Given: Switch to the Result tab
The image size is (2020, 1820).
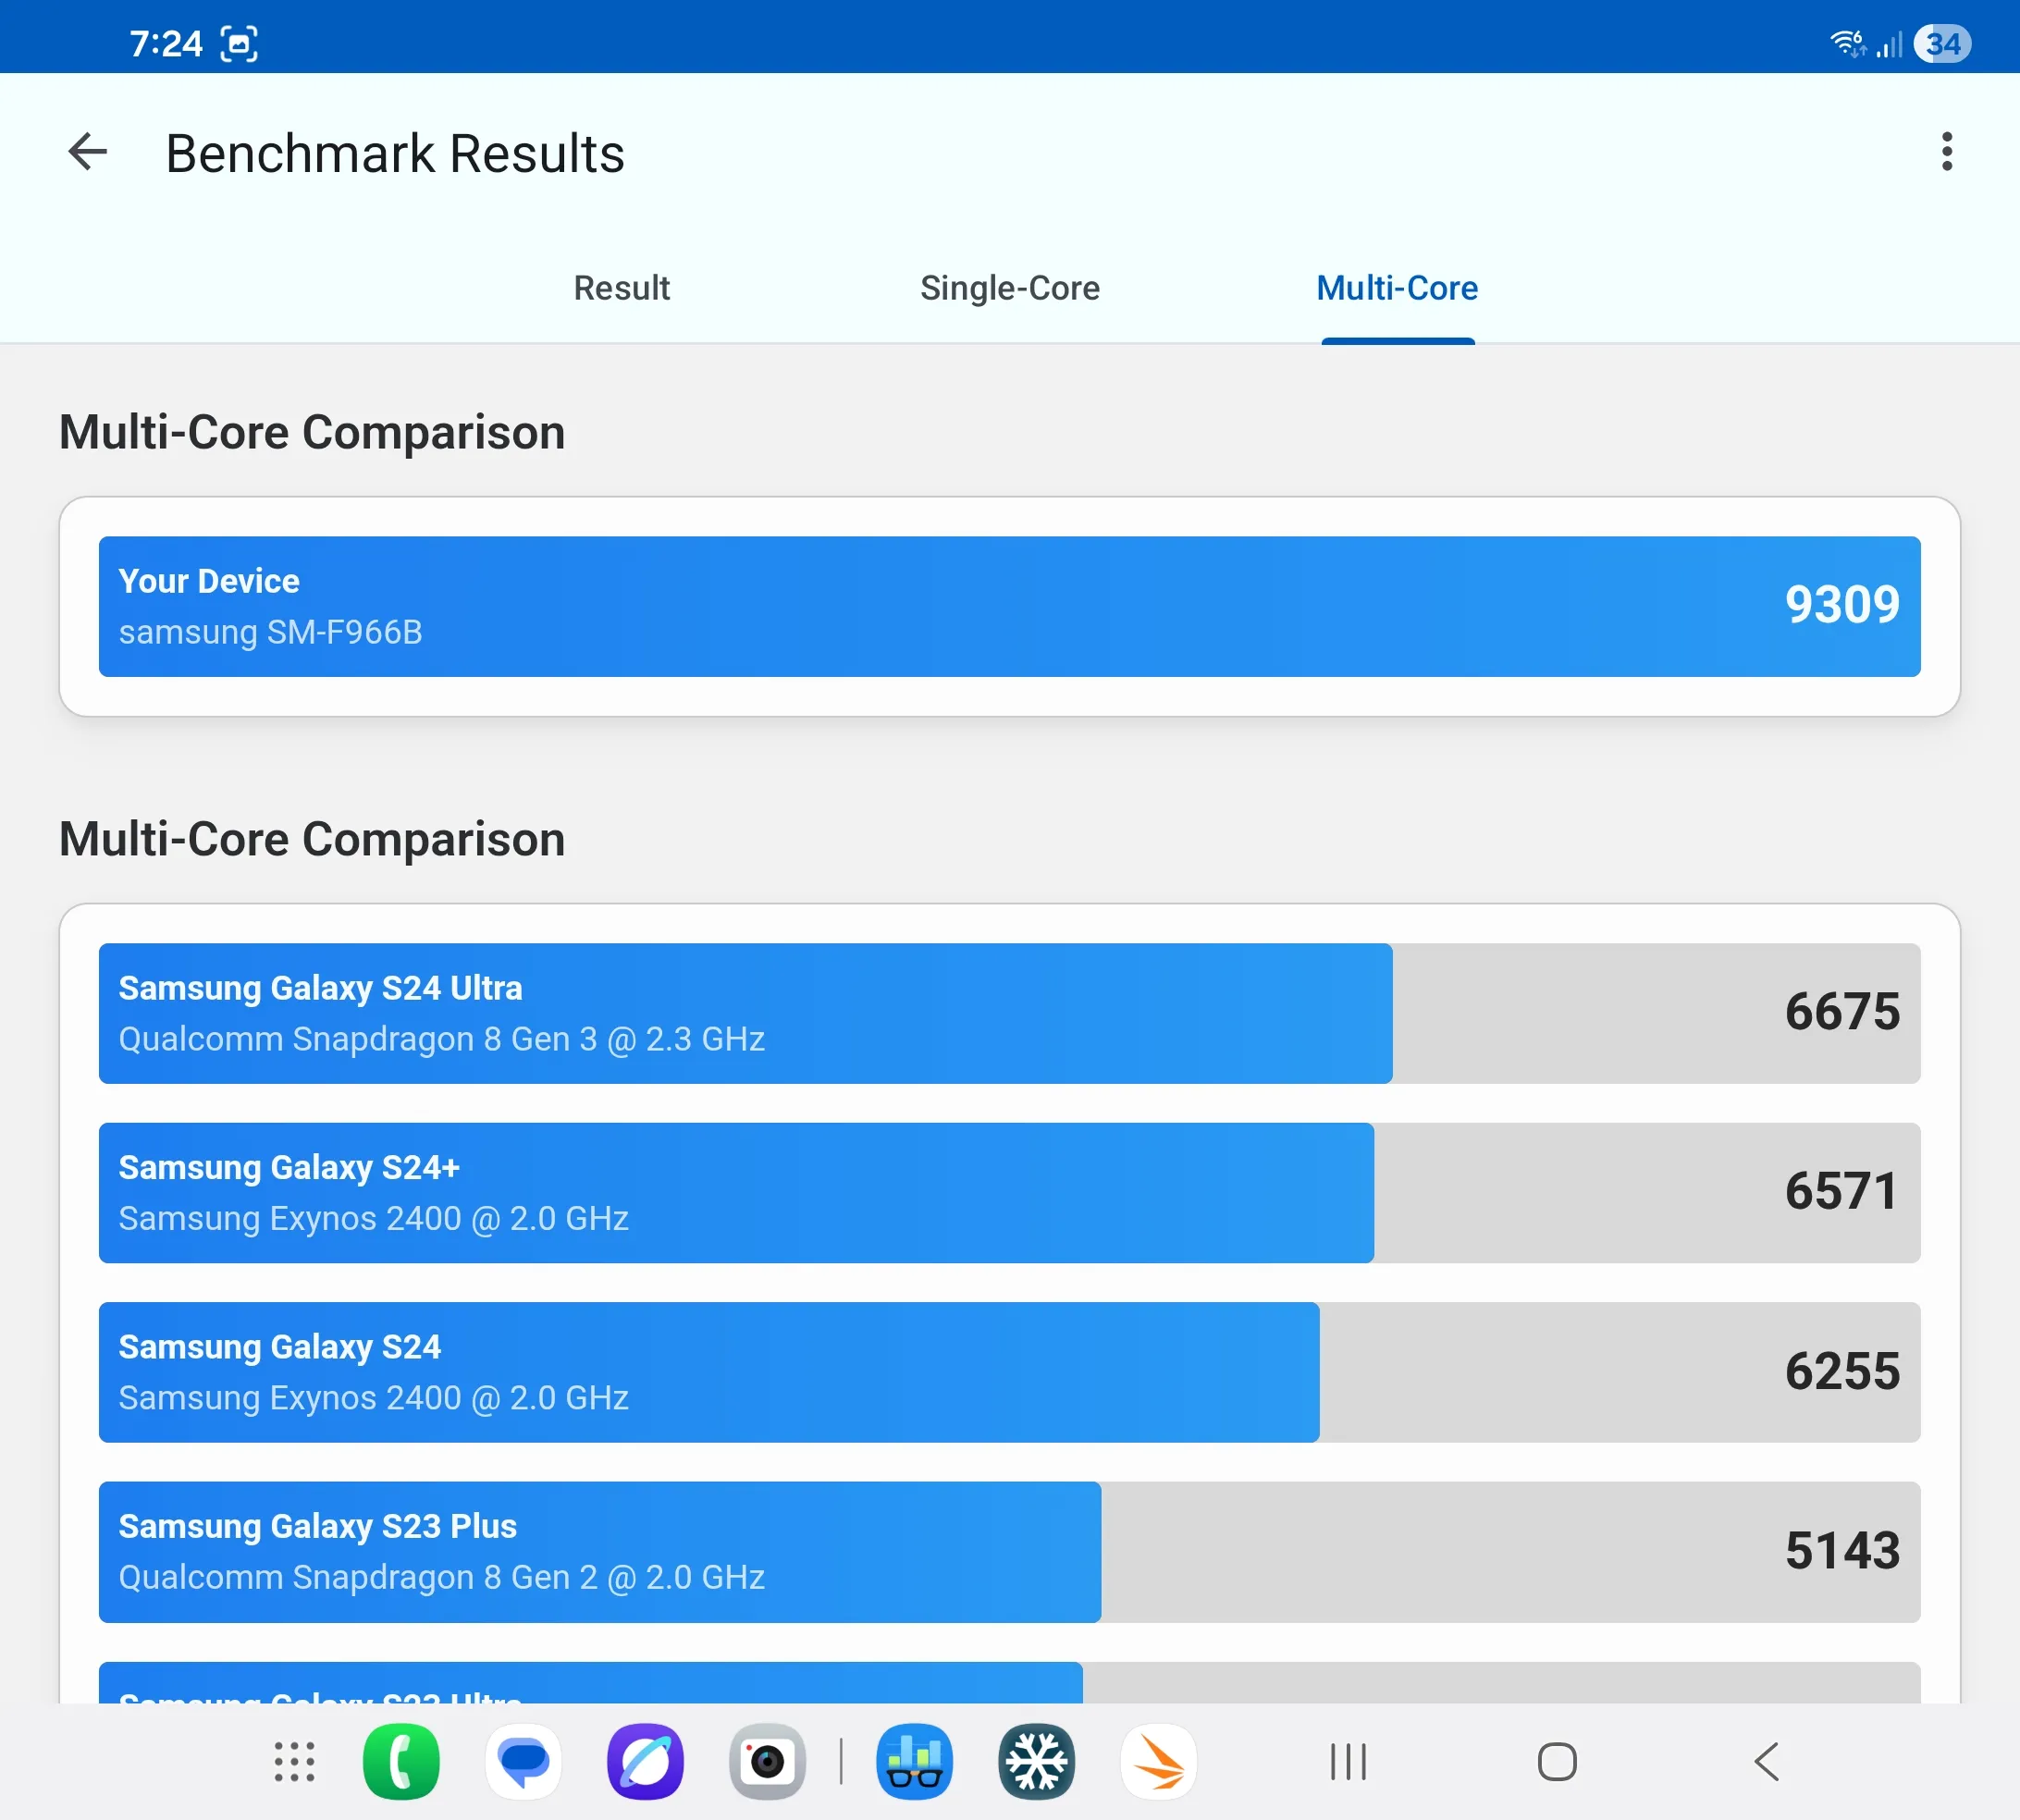Looking at the screenshot, I should point(621,288).
